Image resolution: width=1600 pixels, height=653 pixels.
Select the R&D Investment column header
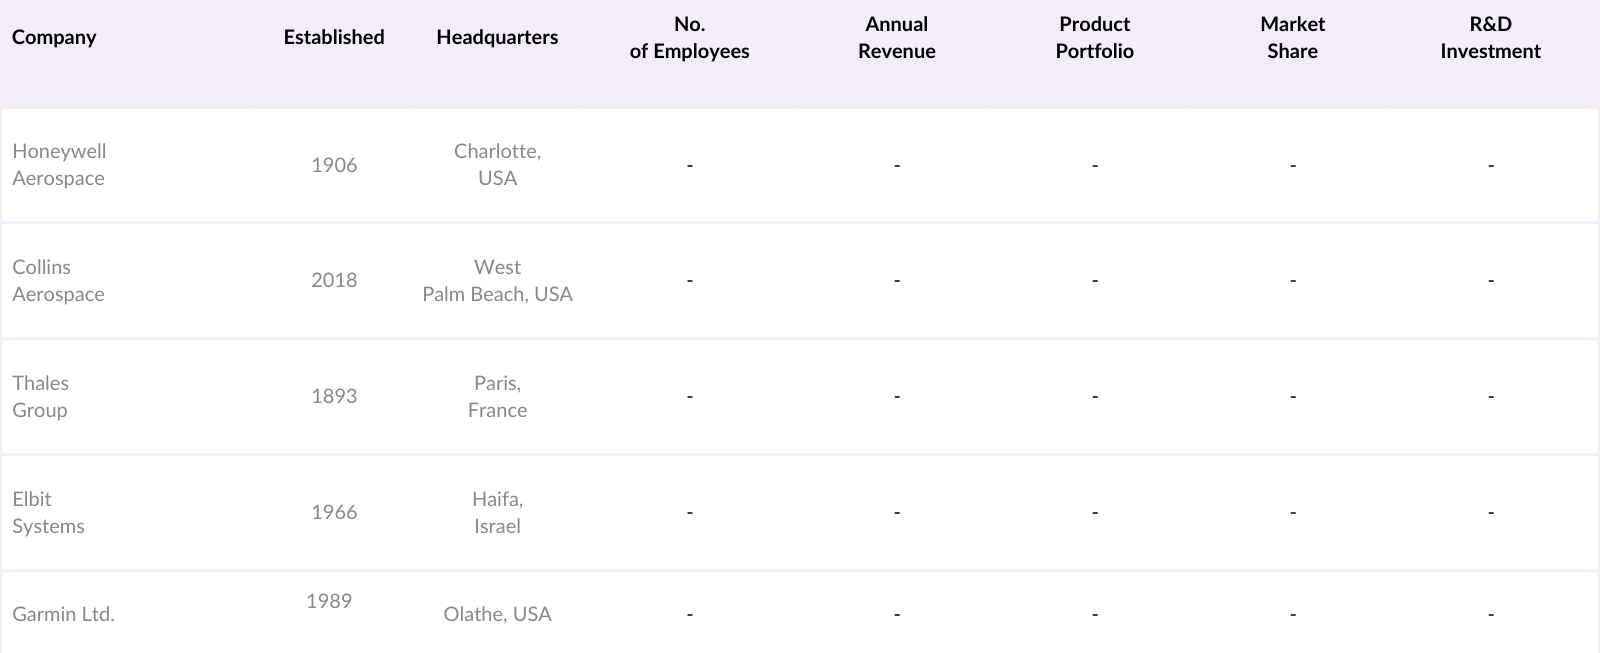click(x=1490, y=38)
